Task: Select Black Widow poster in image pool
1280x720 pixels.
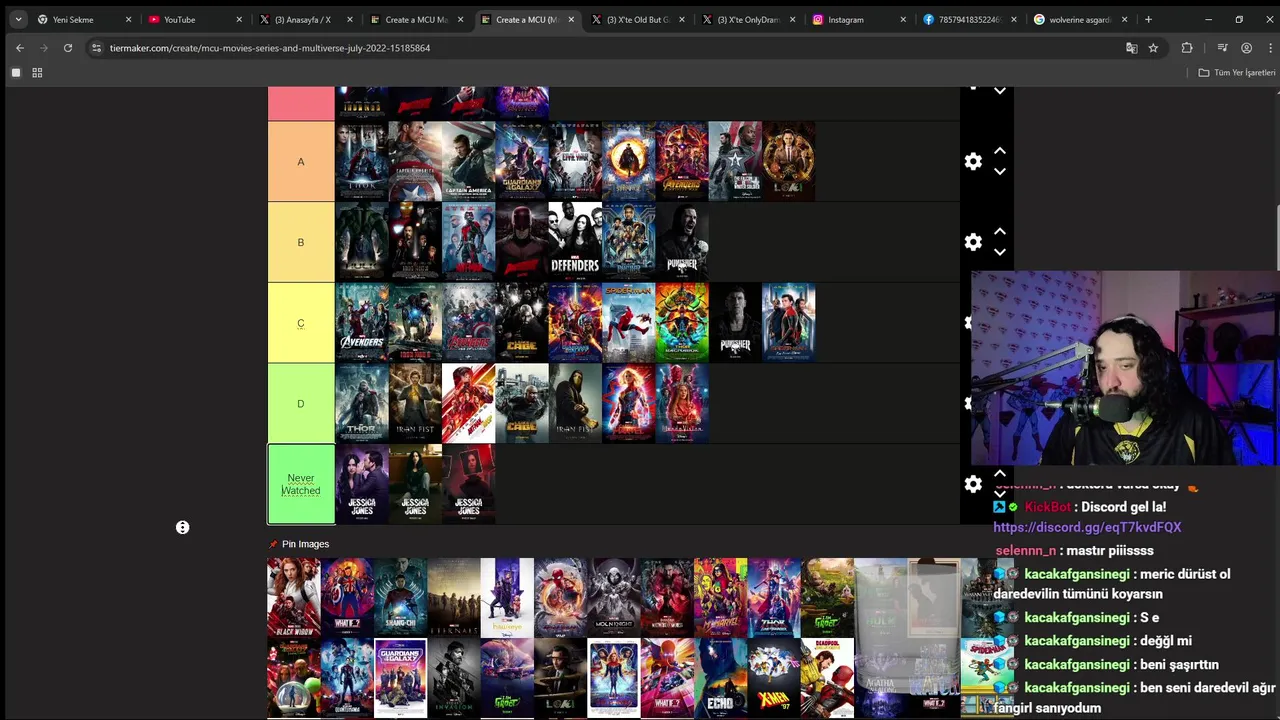Action: coord(294,598)
